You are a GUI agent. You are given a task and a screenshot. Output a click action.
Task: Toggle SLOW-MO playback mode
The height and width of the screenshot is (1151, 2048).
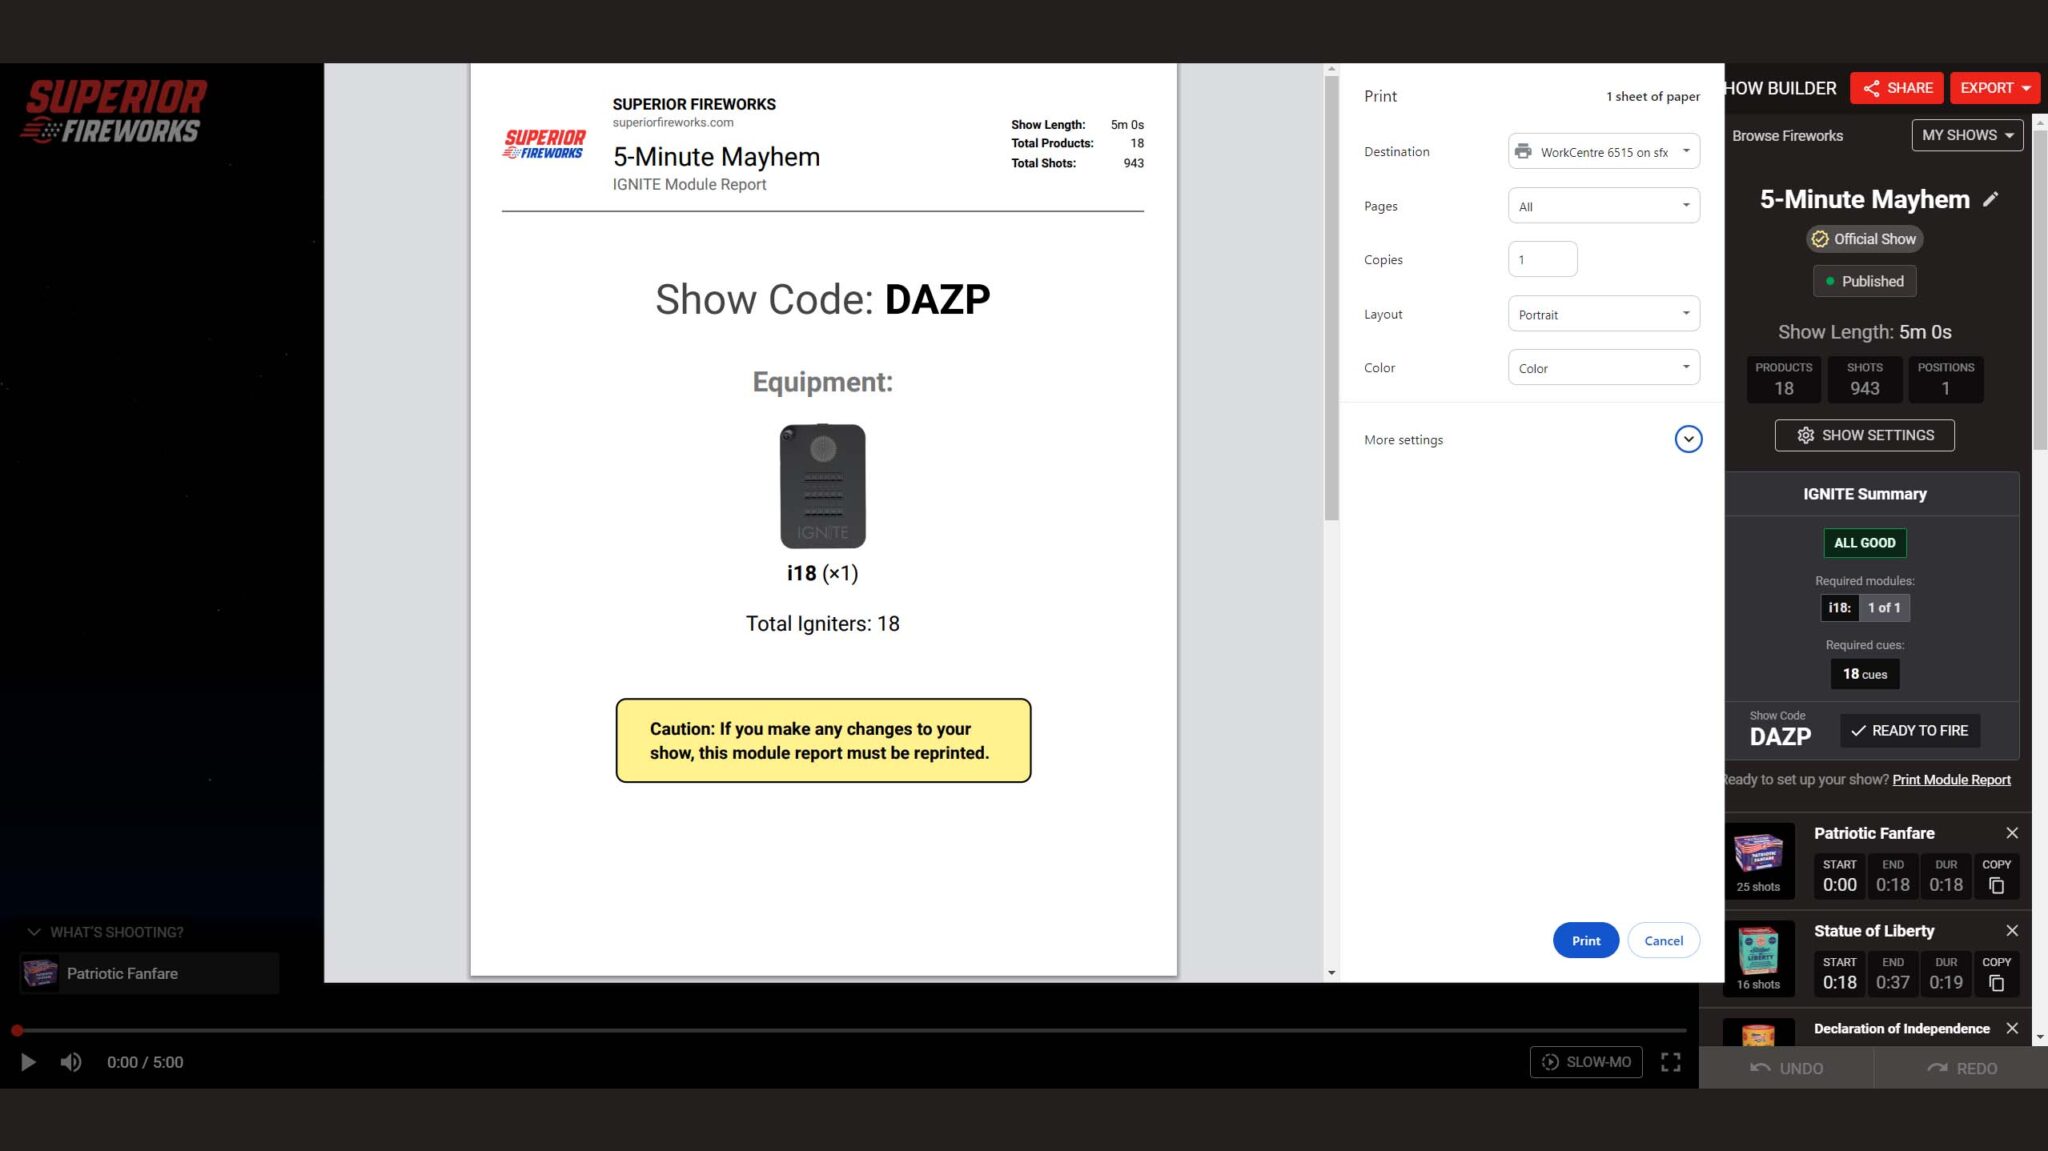[1586, 1062]
